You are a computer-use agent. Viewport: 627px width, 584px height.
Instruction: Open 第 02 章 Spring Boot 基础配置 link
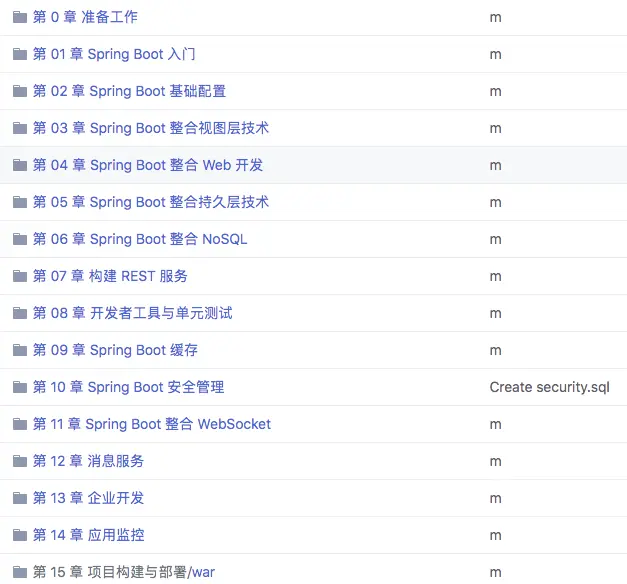tap(130, 91)
